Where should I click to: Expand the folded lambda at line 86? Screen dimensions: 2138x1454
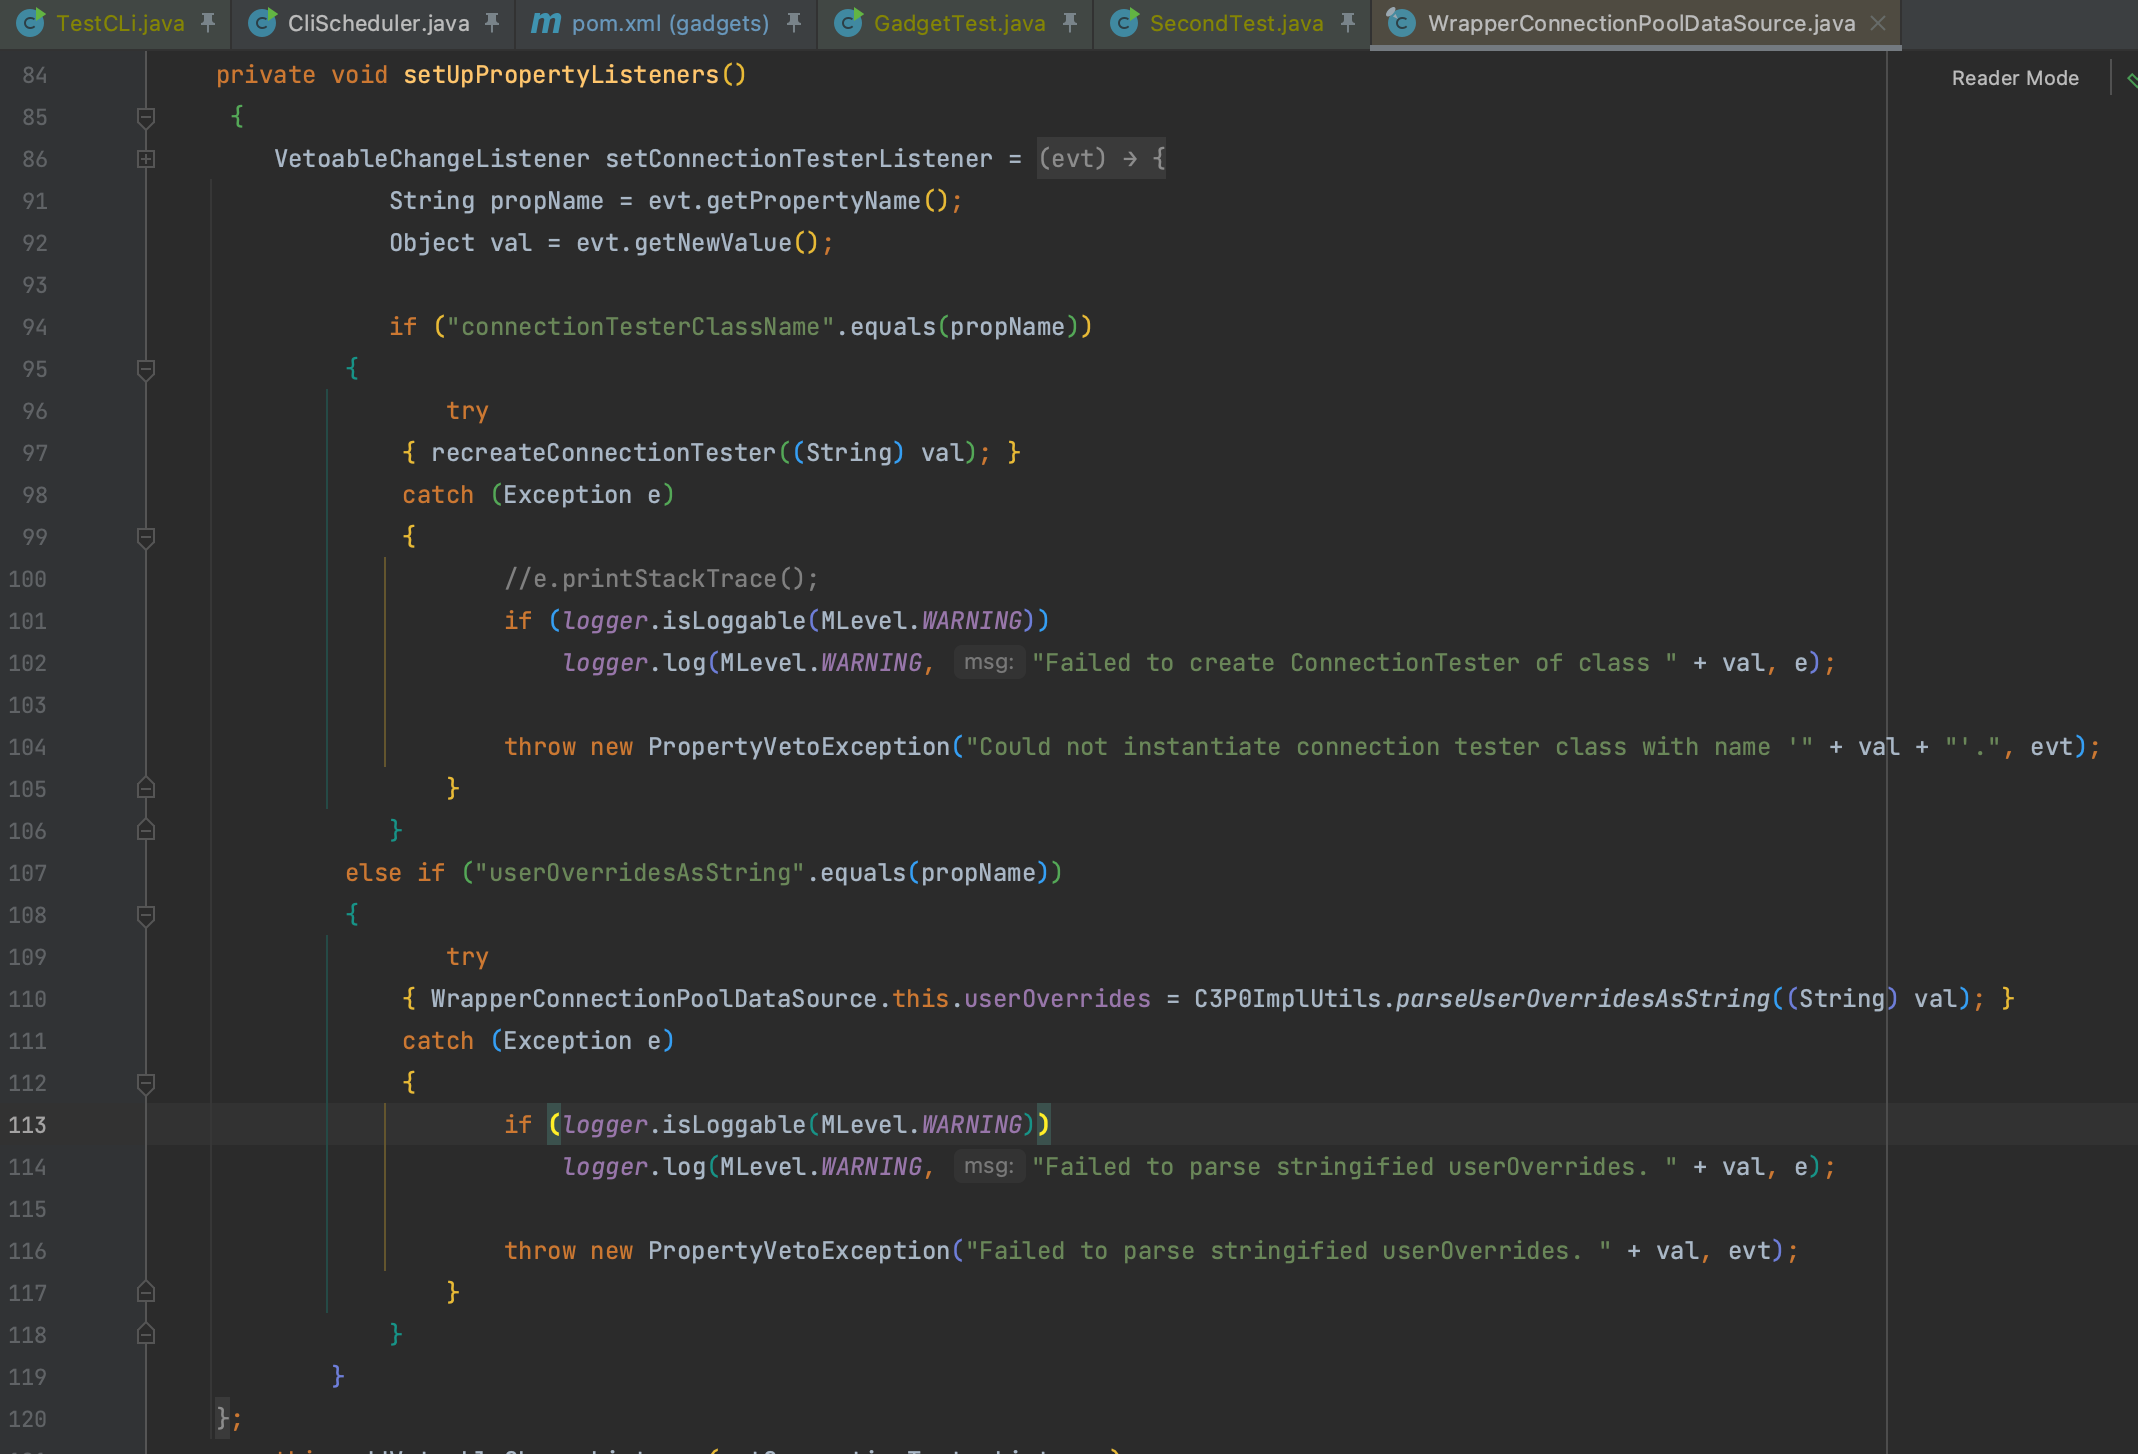pyautogui.click(x=146, y=159)
